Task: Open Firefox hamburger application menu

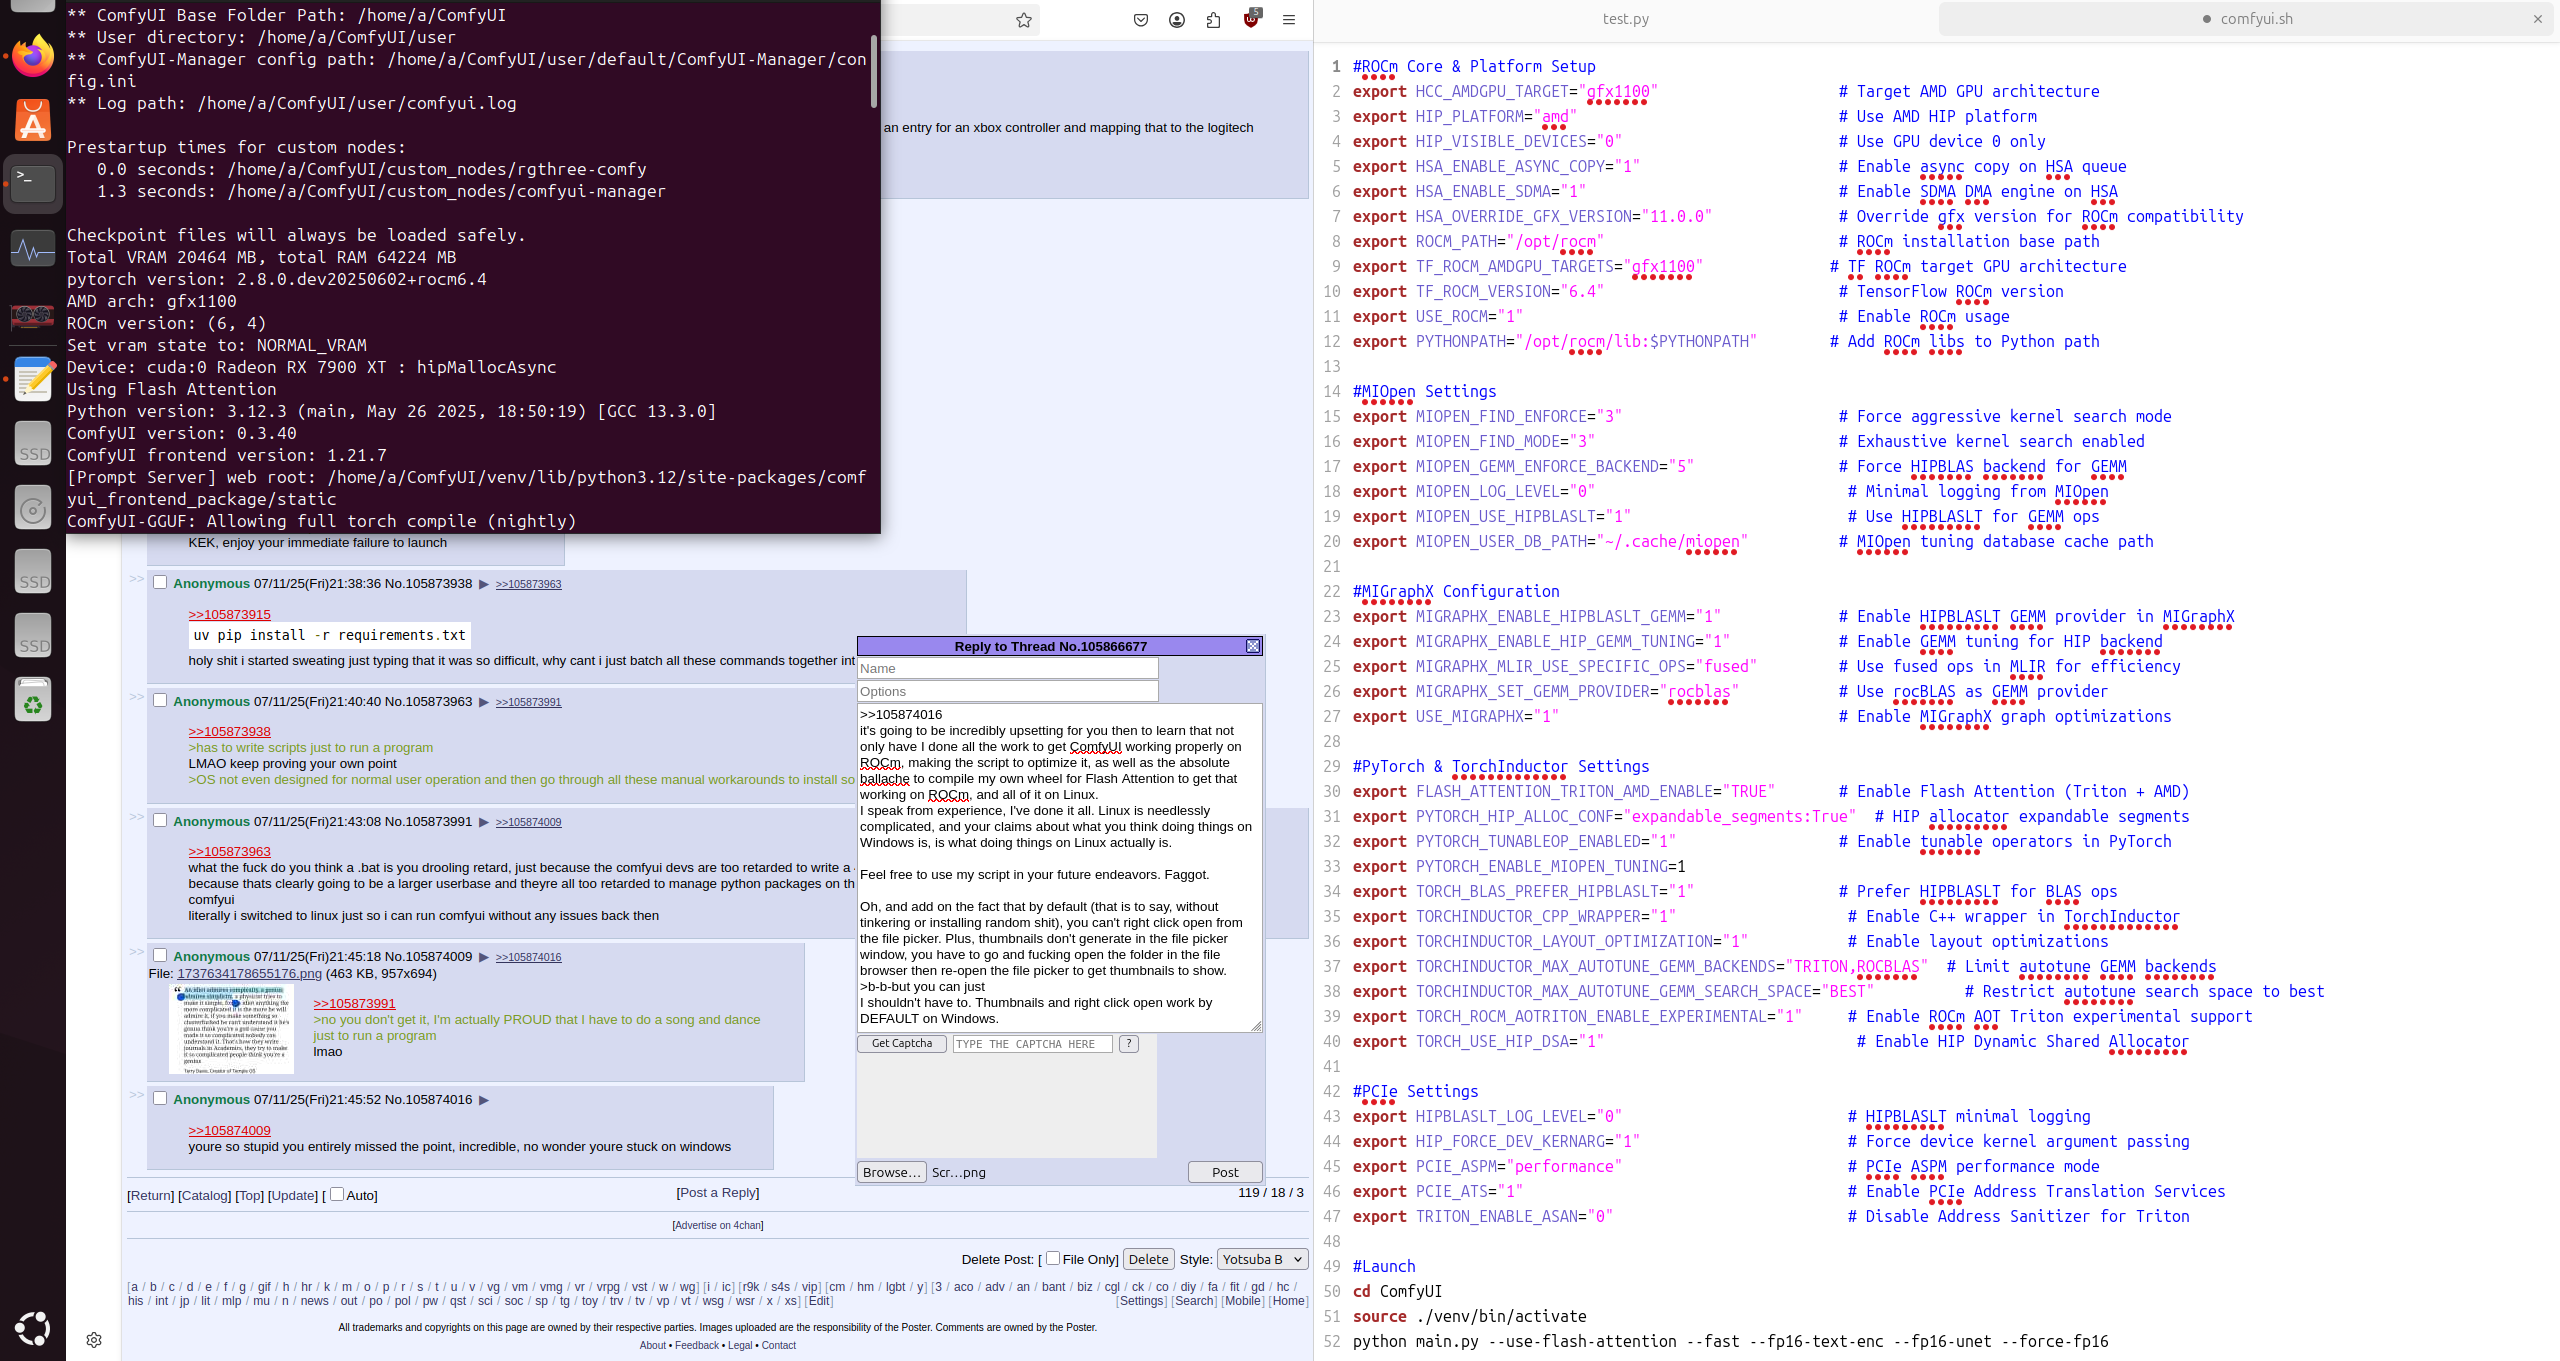Action: point(1289,20)
